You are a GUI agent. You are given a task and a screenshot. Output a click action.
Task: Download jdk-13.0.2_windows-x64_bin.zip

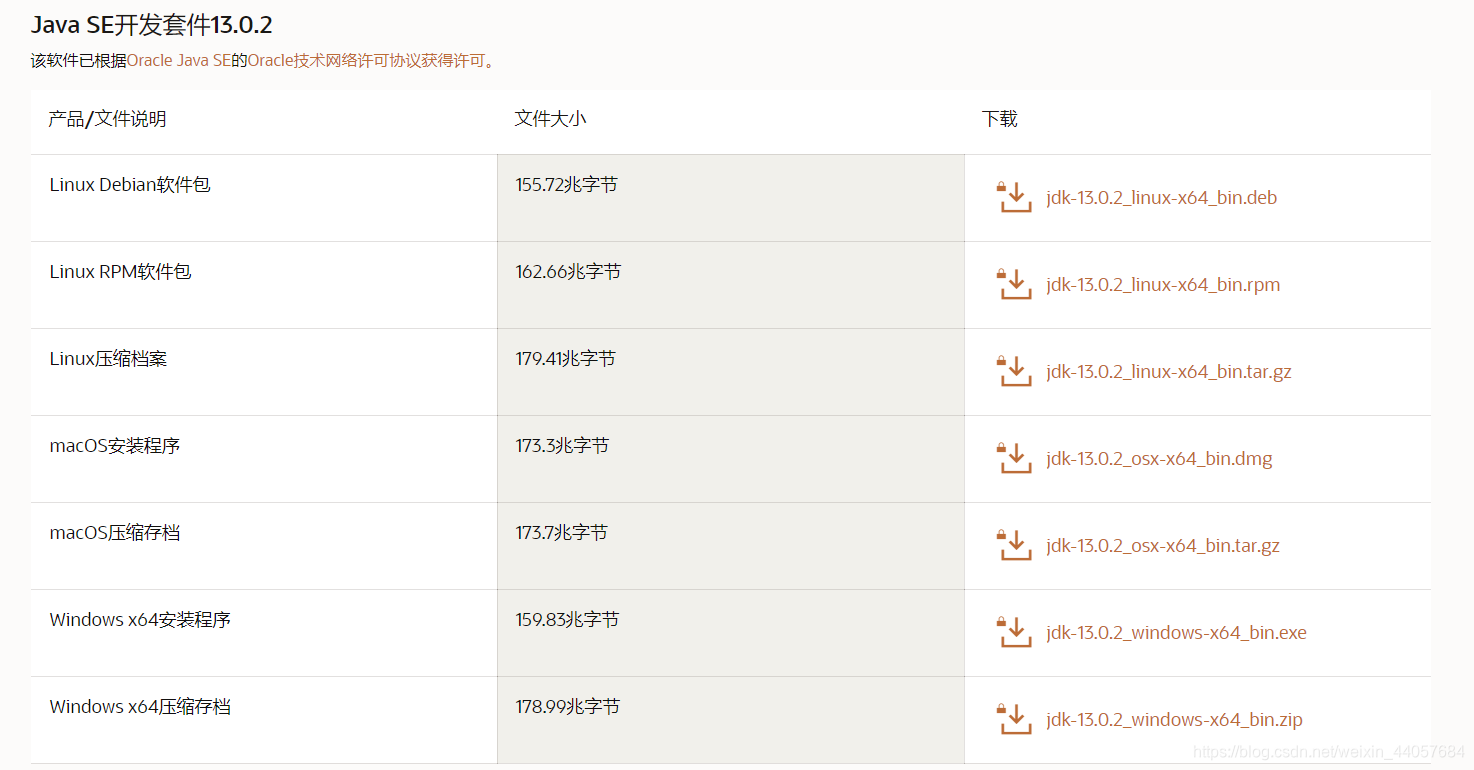pyautogui.click(x=1174, y=720)
